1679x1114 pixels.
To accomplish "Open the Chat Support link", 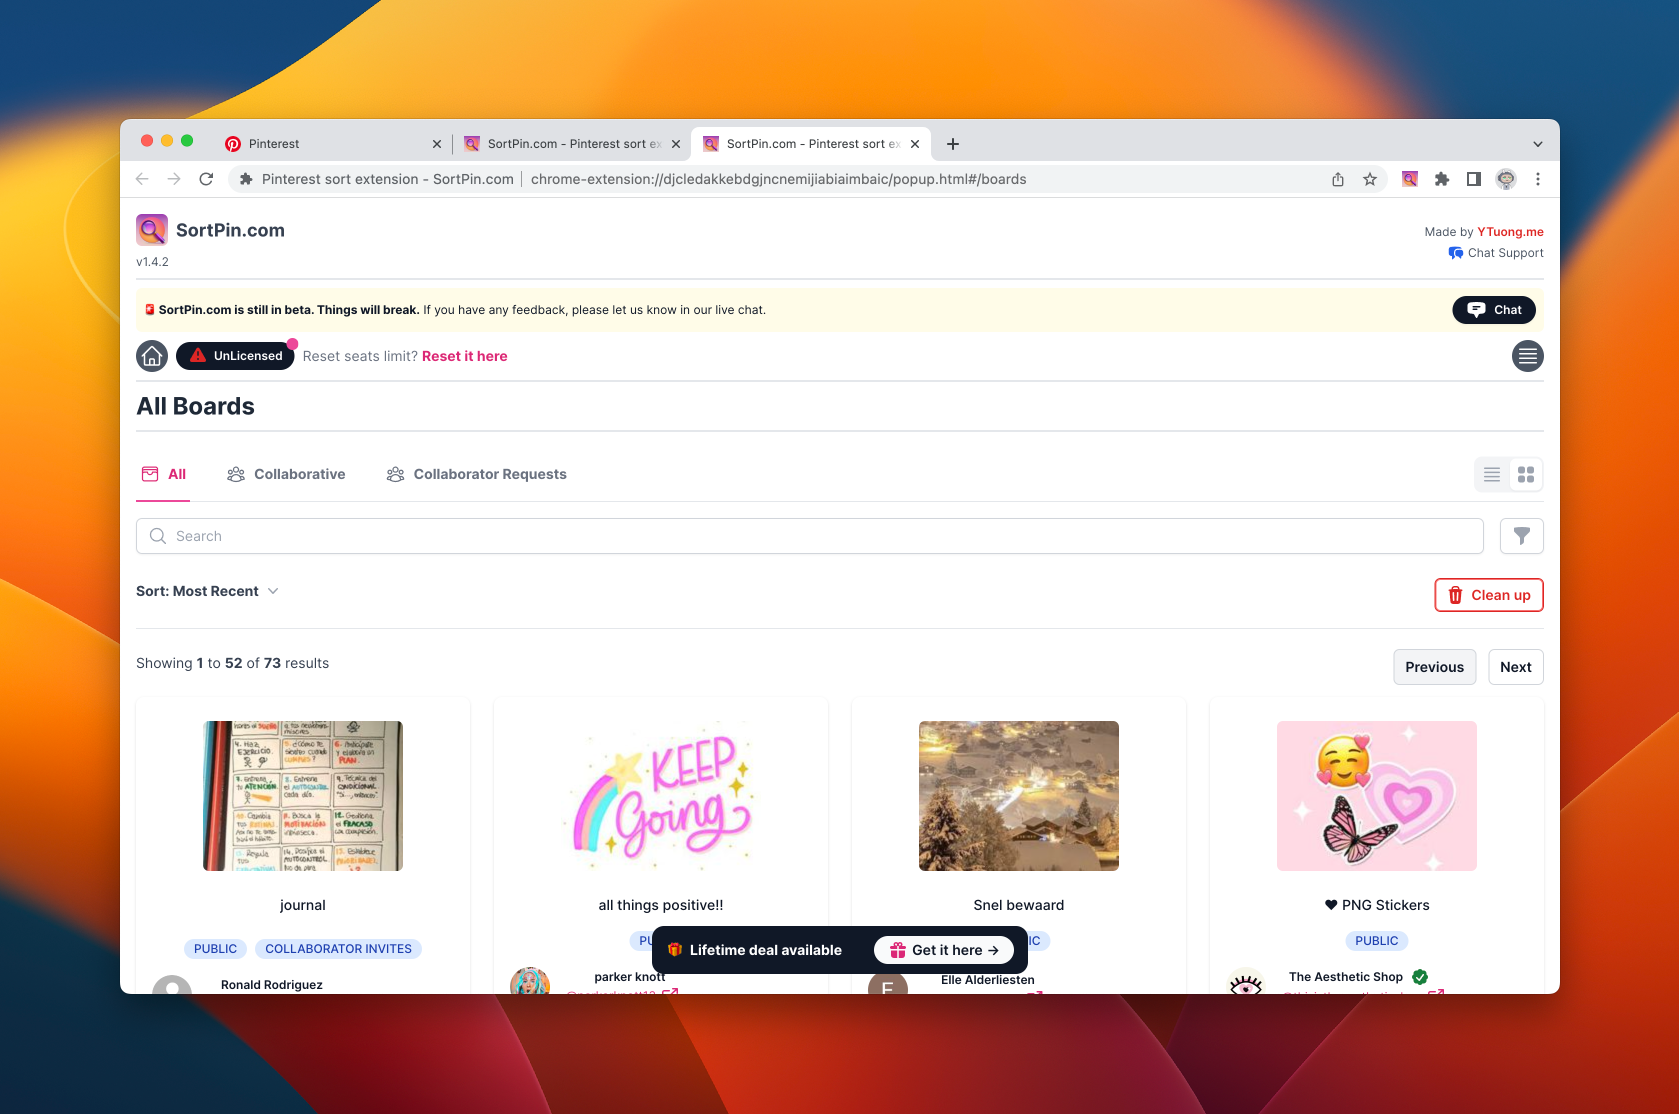I will click(x=1496, y=253).
